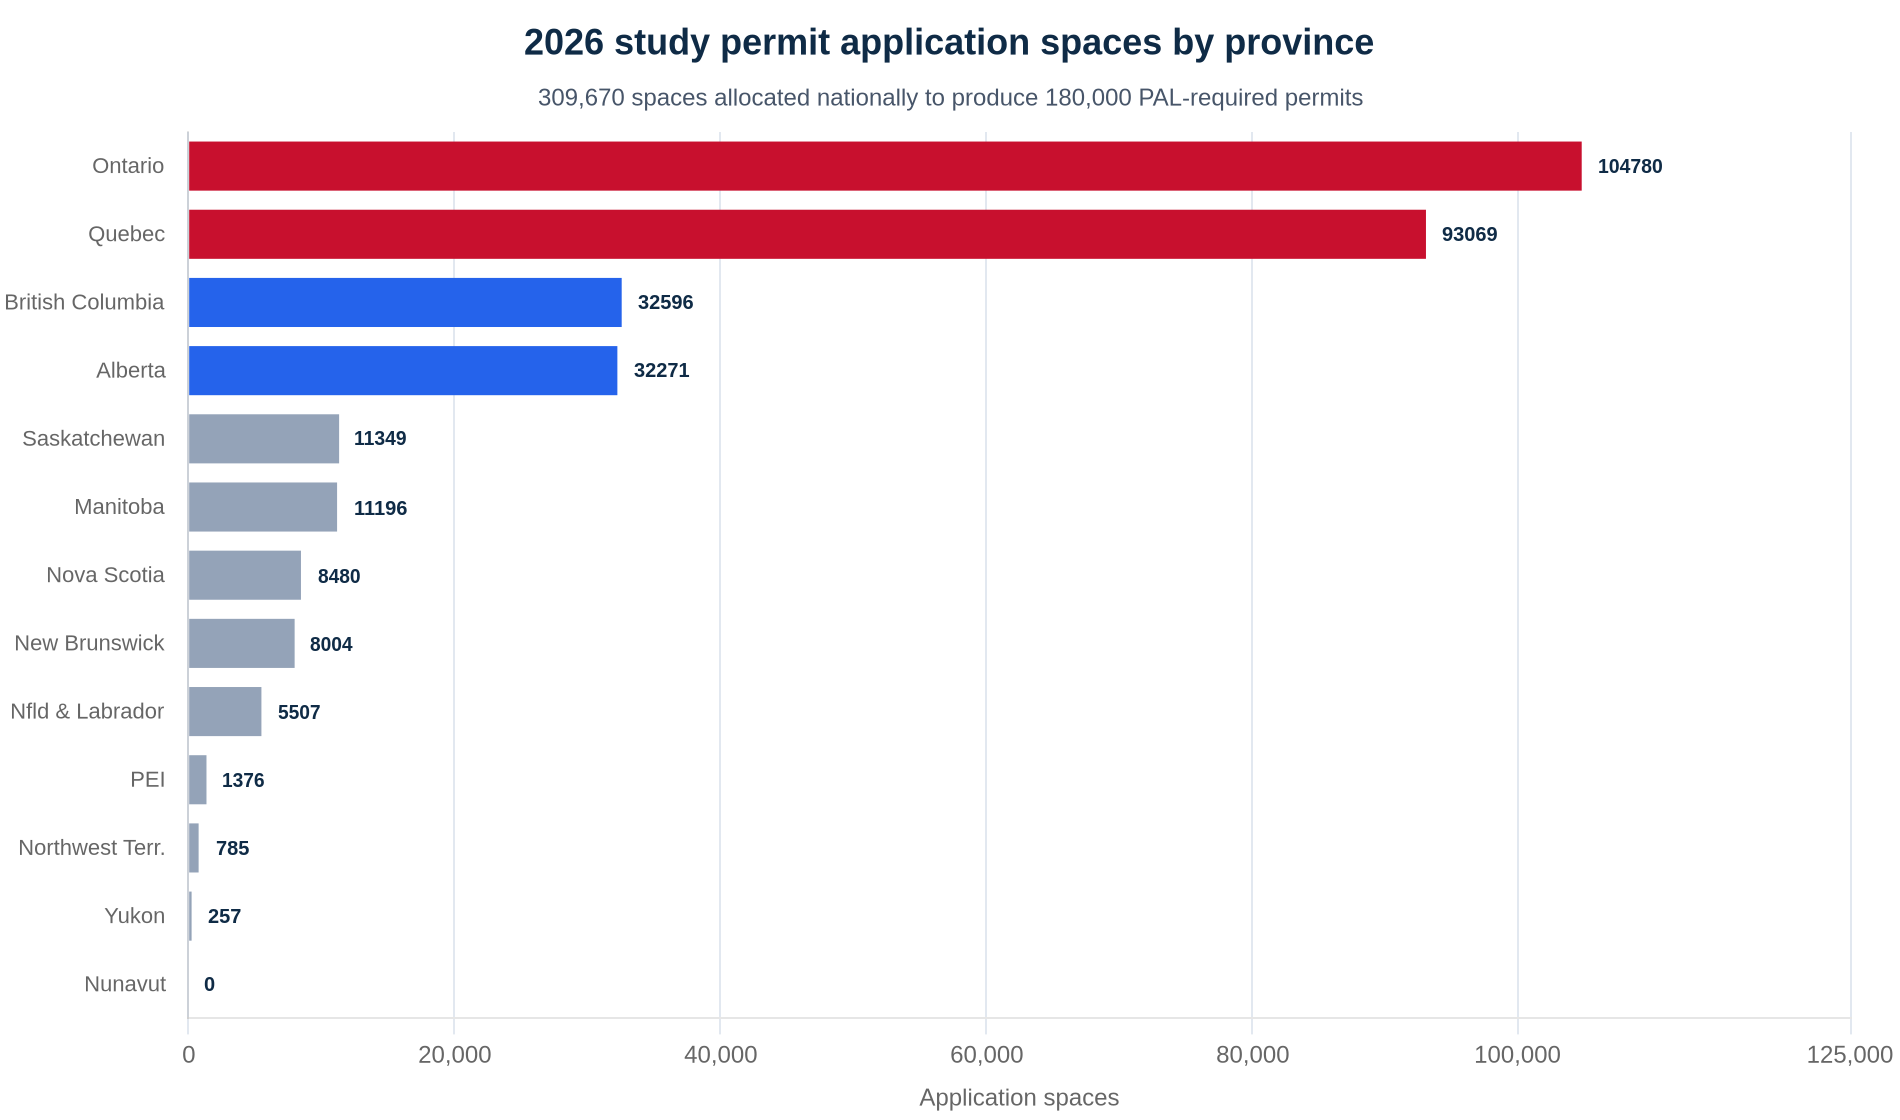This screenshot has height=1120, width=1900.
Task: Click the 8004 value label
Action: 331,645
